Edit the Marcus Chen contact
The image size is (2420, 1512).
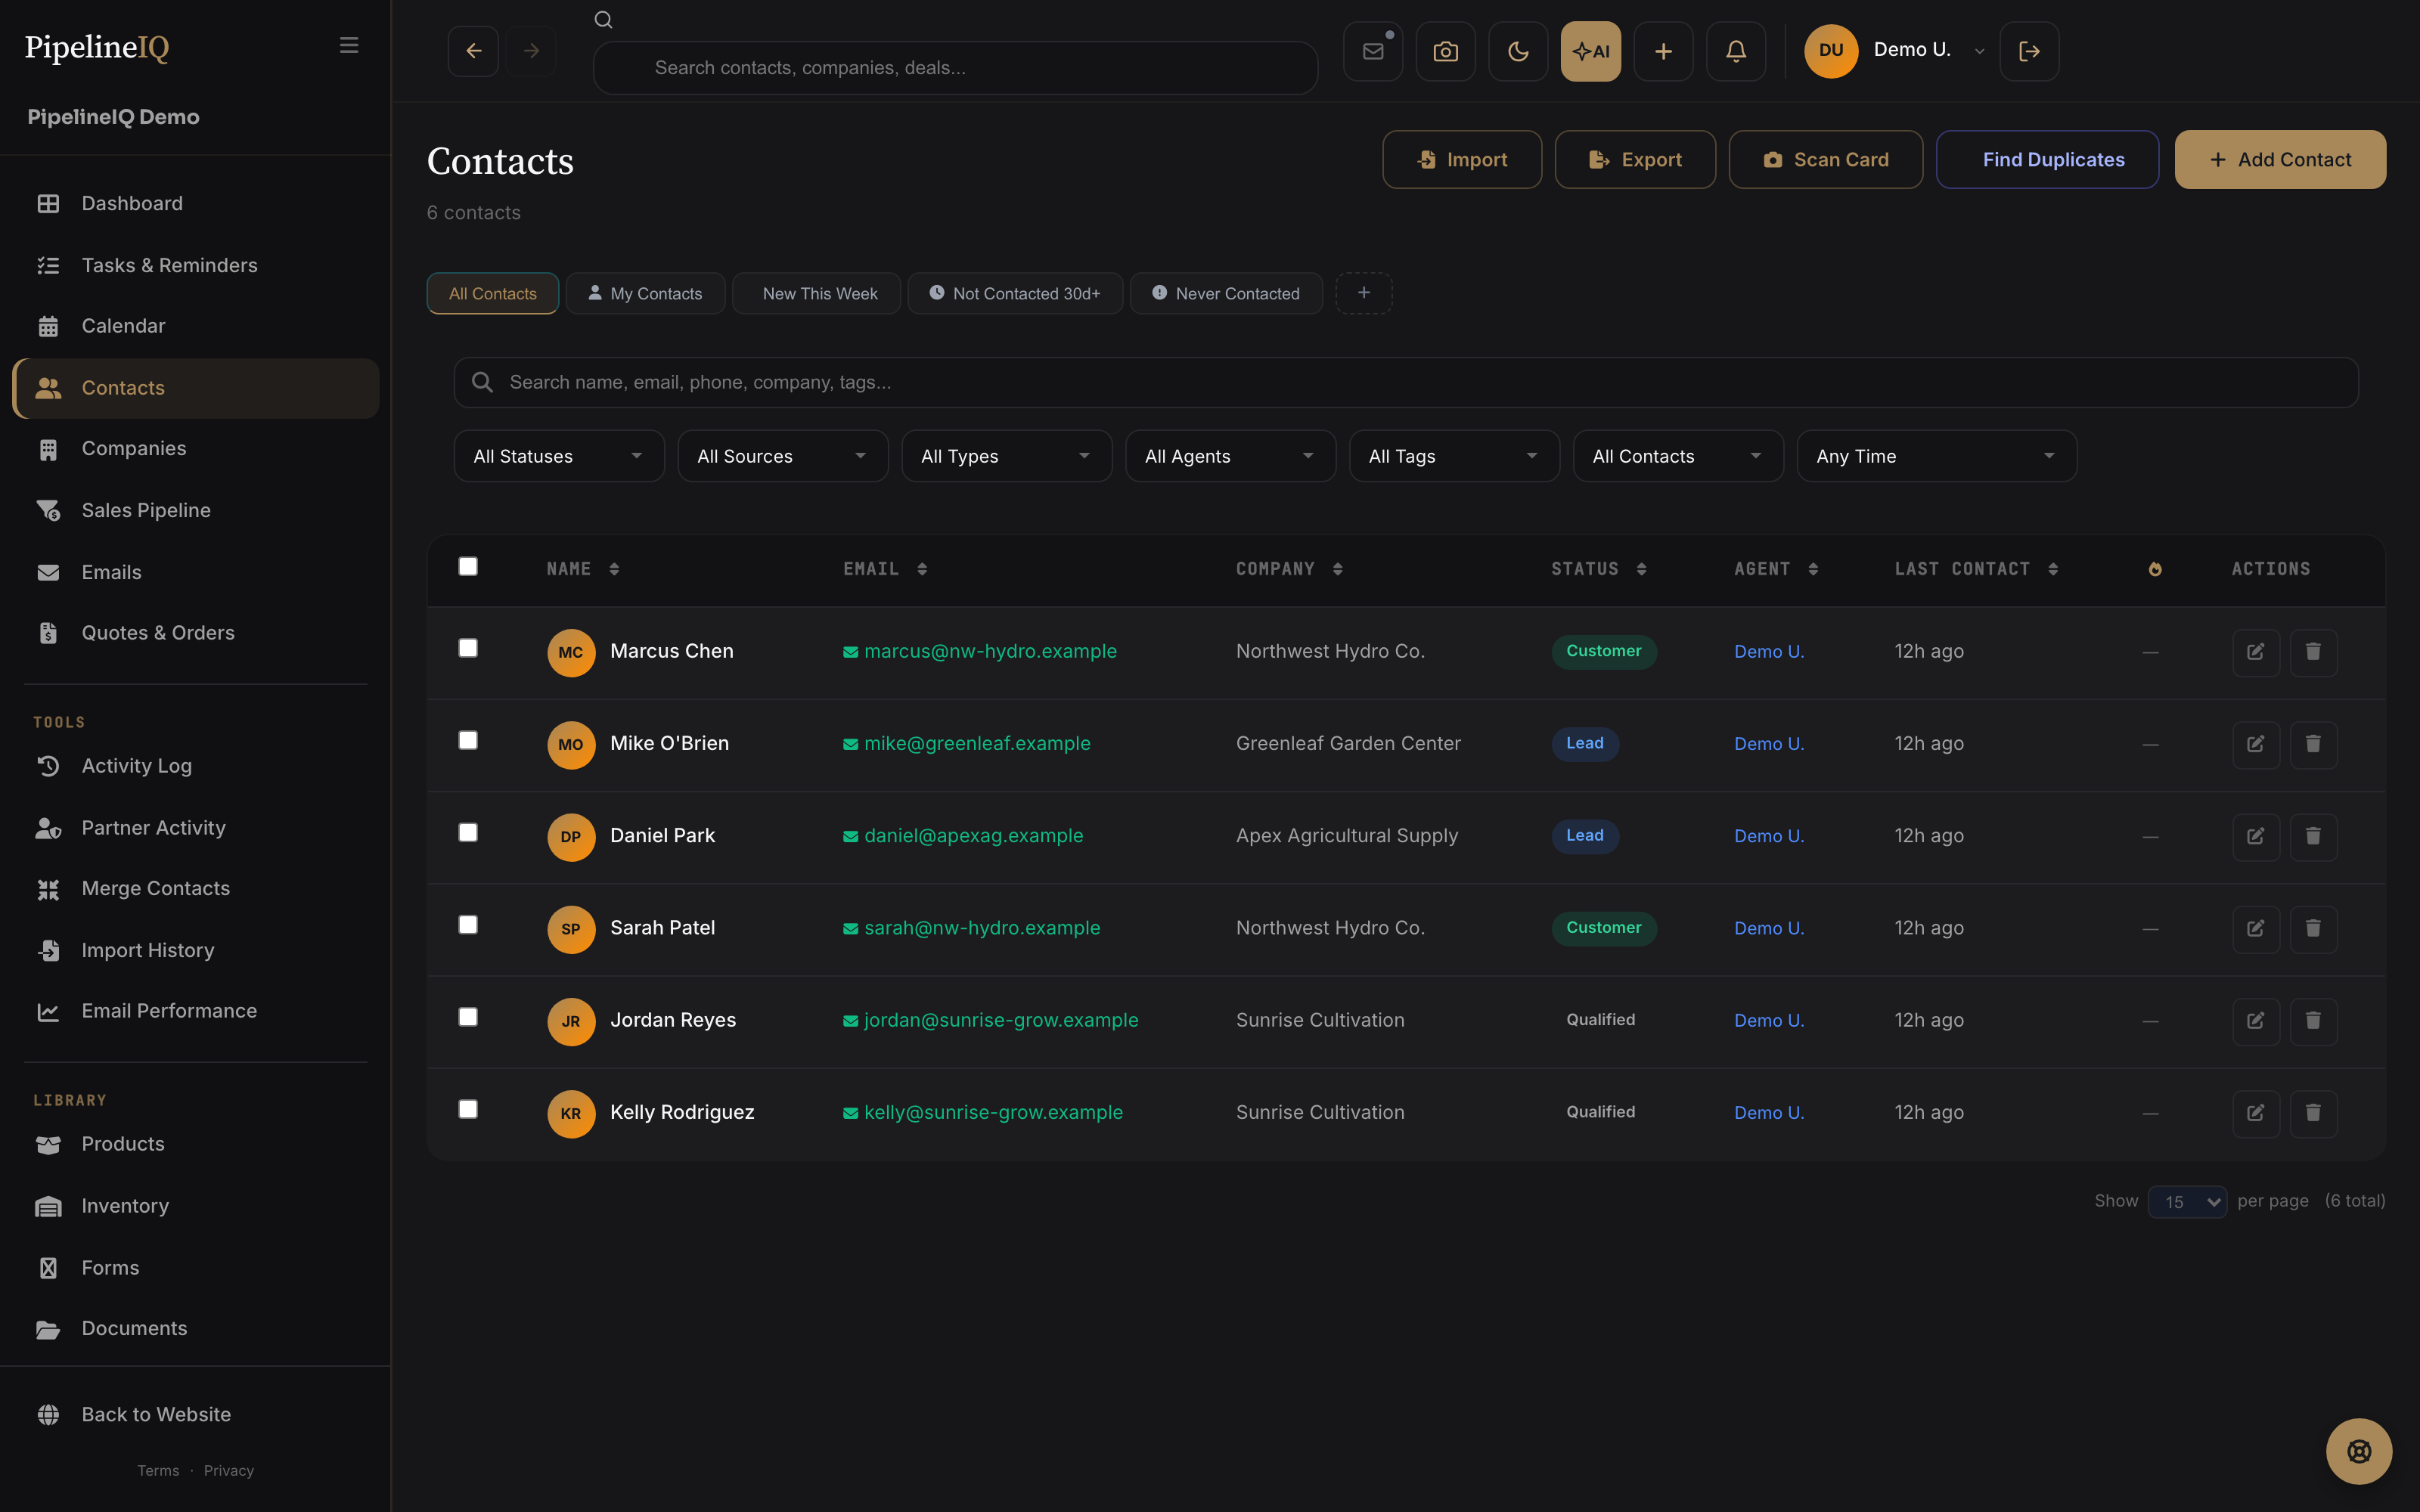[2256, 652]
